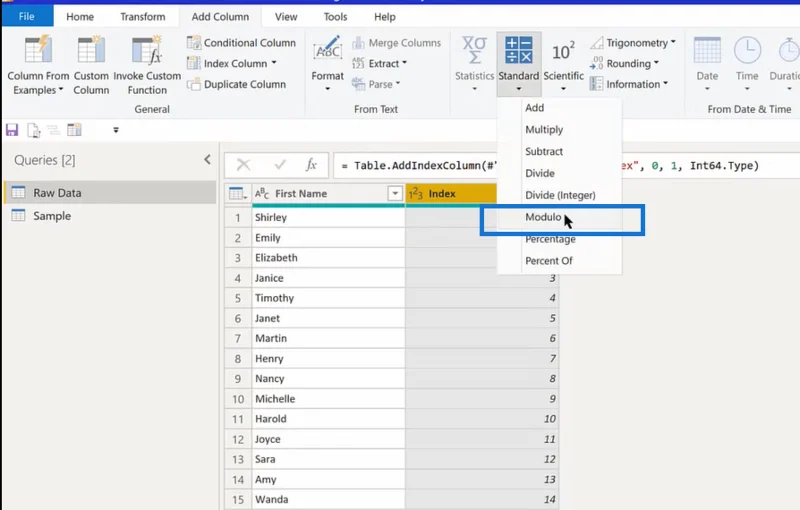This screenshot has width=800, height=510.
Task: Choose Modulo from Standard menu
Action: click(543, 217)
